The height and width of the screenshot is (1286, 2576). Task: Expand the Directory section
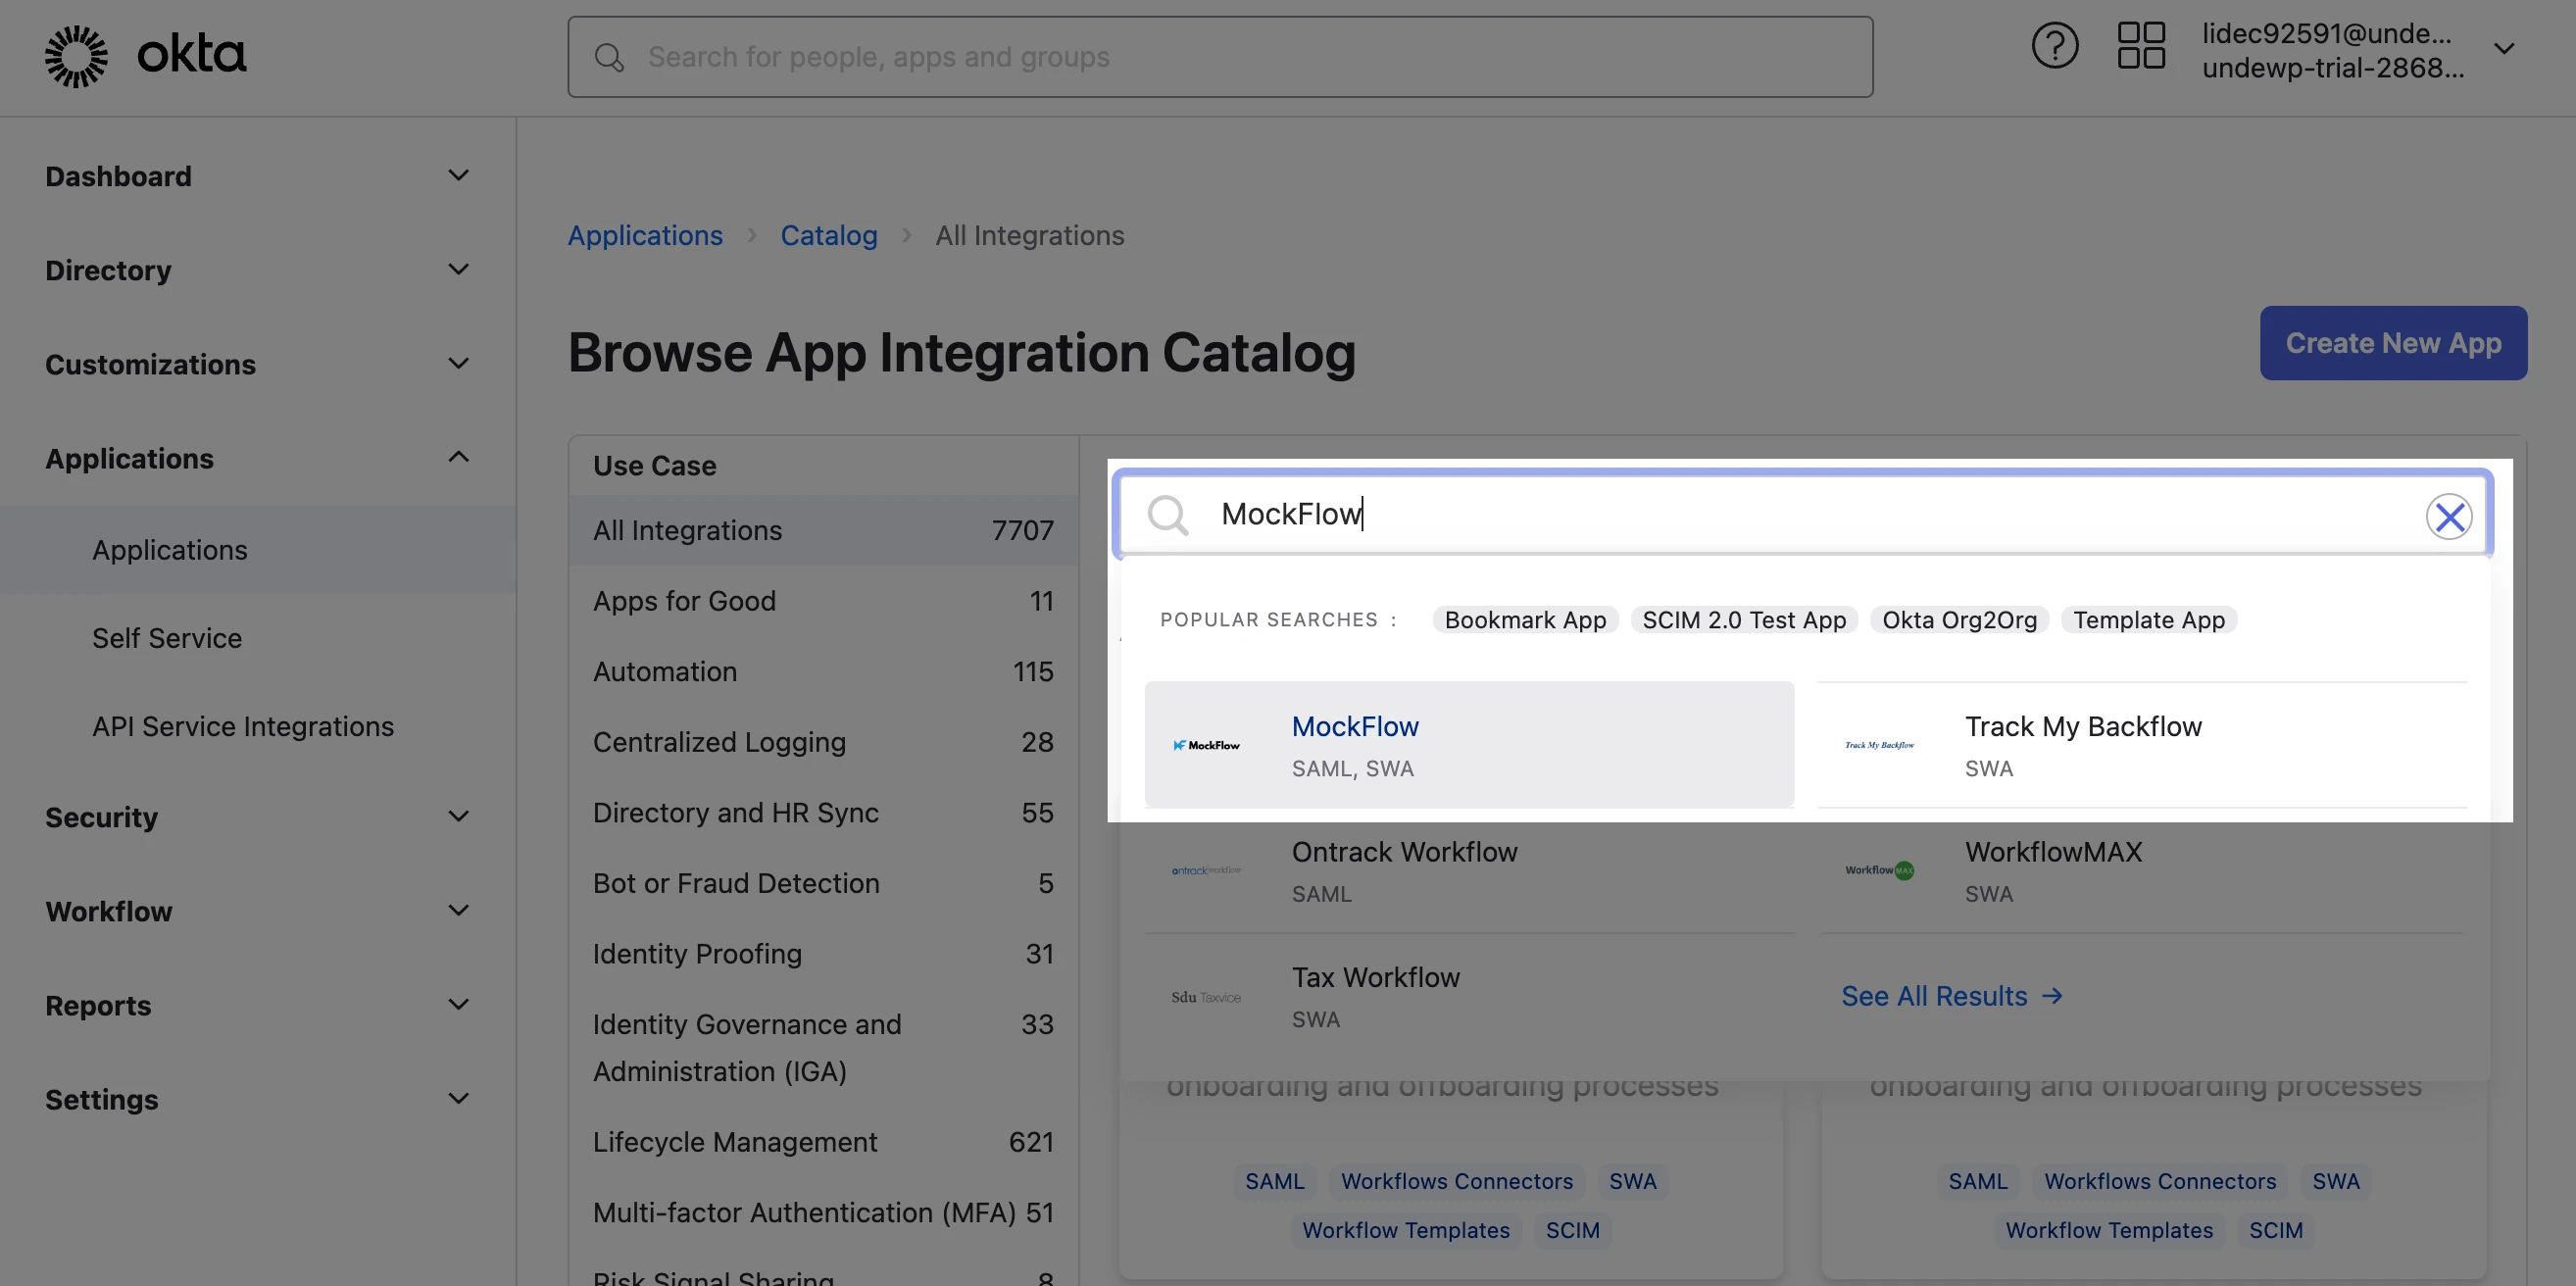pos(258,270)
